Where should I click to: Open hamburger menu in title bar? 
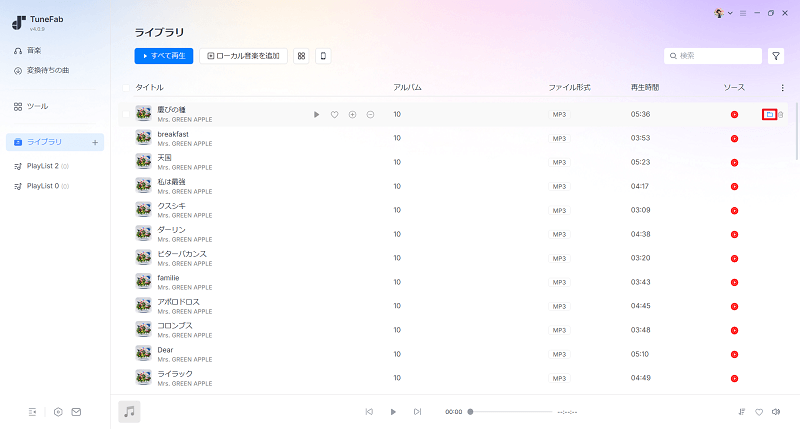(743, 13)
